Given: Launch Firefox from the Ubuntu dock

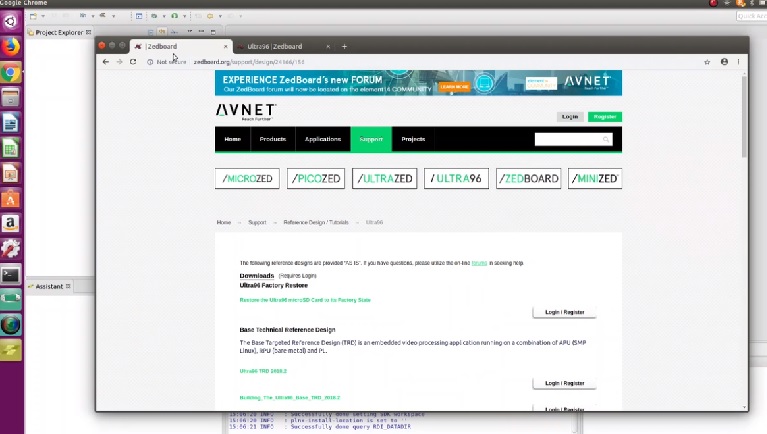Looking at the screenshot, I should 11,46.
